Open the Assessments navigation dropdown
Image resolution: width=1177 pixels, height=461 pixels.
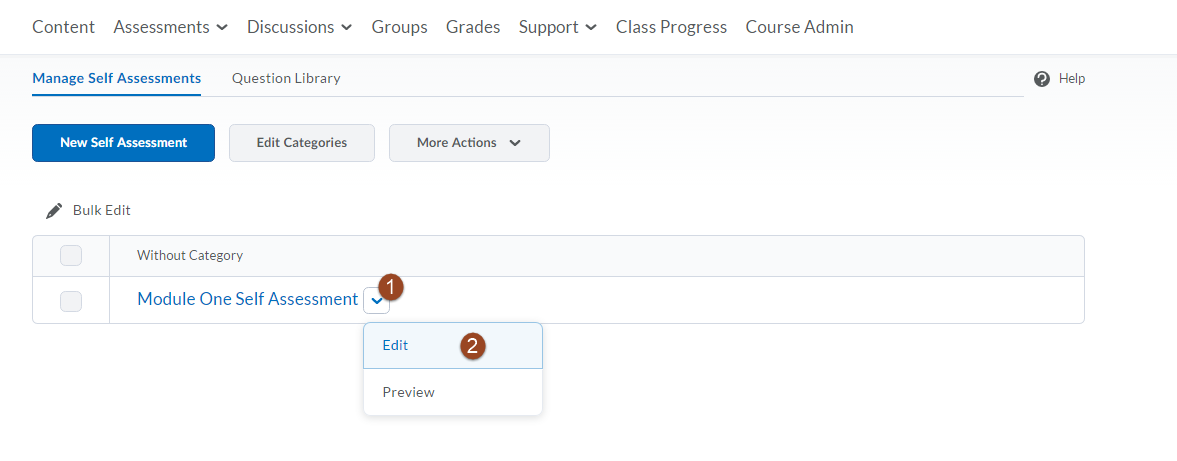tap(170, 28)
